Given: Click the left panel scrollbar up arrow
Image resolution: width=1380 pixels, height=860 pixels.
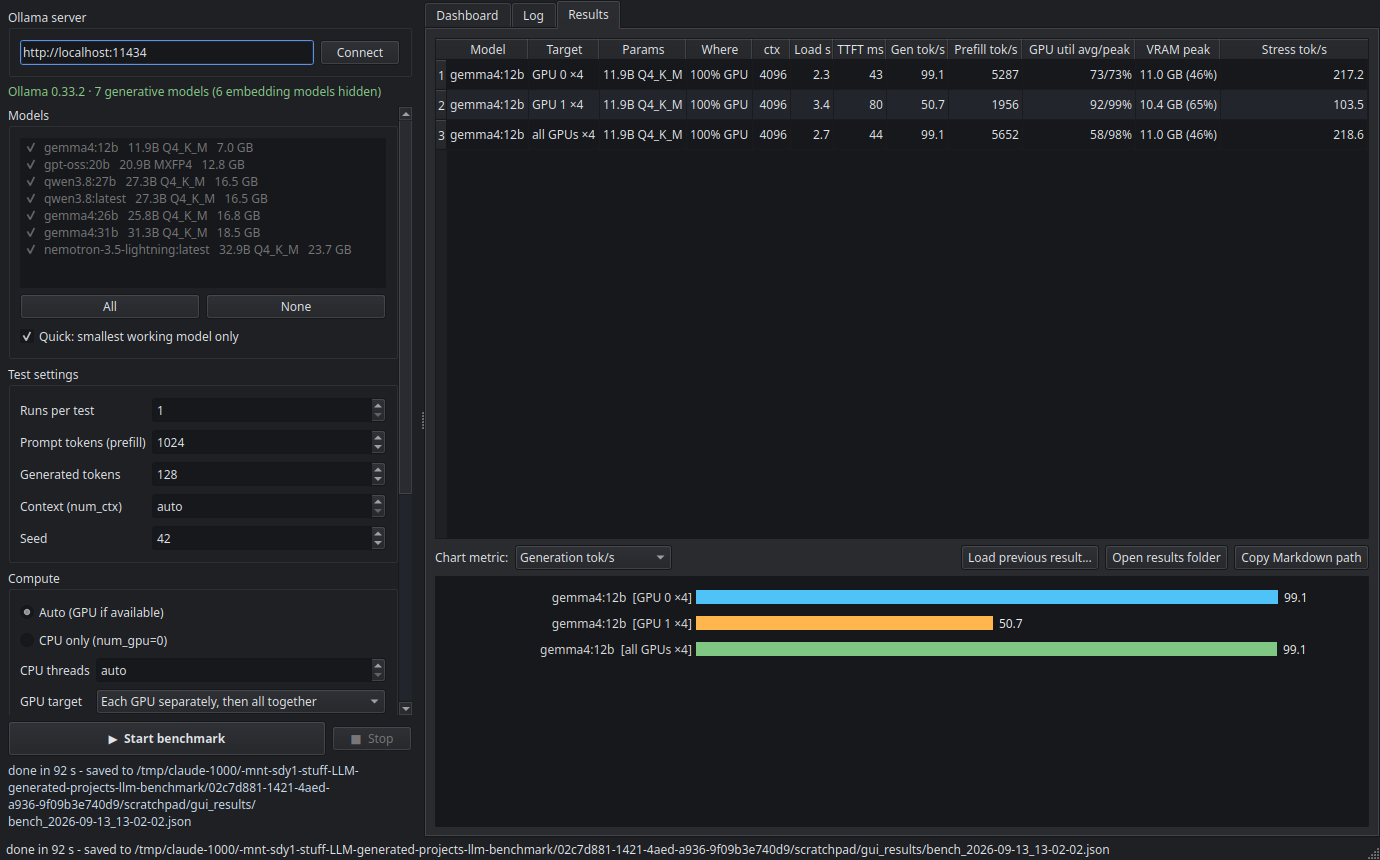Looking at the screenshot, I should [405, 114].
